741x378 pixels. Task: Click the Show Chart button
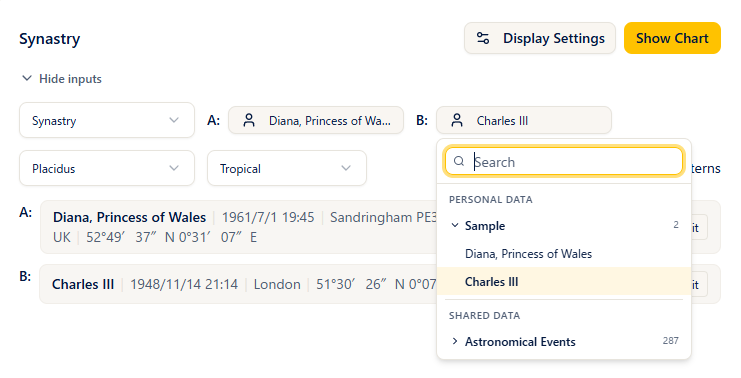[x=672, y=38]
